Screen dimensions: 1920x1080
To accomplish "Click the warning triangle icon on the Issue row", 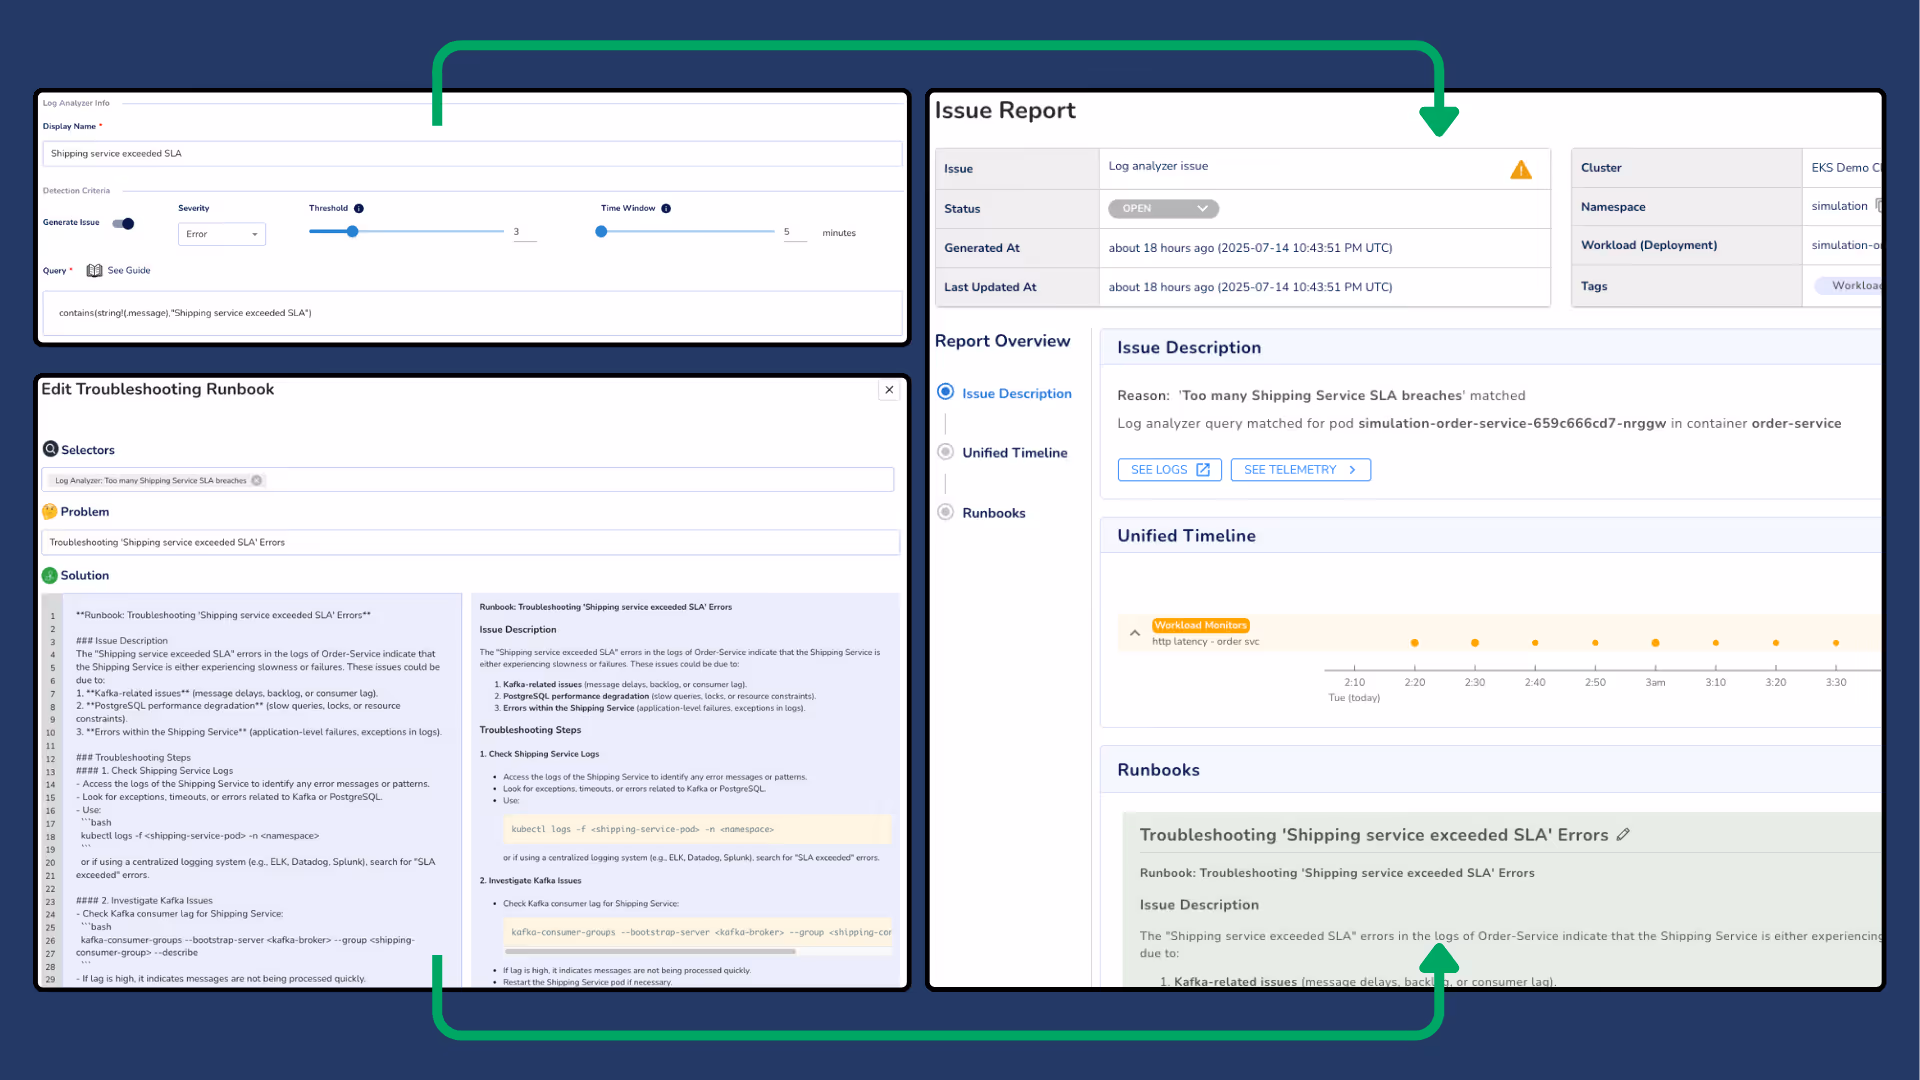I will 1520,169.
